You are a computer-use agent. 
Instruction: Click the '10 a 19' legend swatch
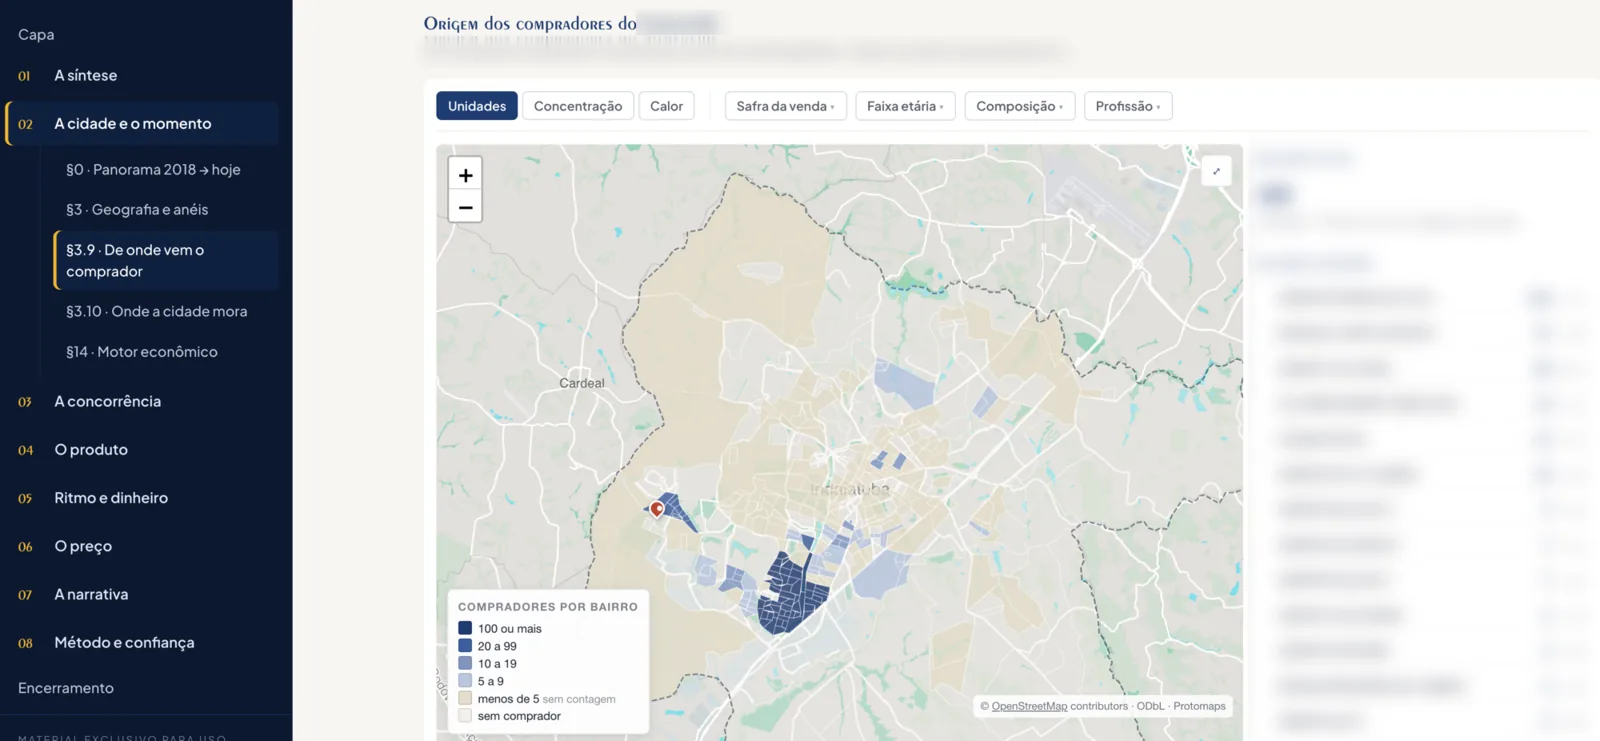pyautogui.click(x=465, y=664)
